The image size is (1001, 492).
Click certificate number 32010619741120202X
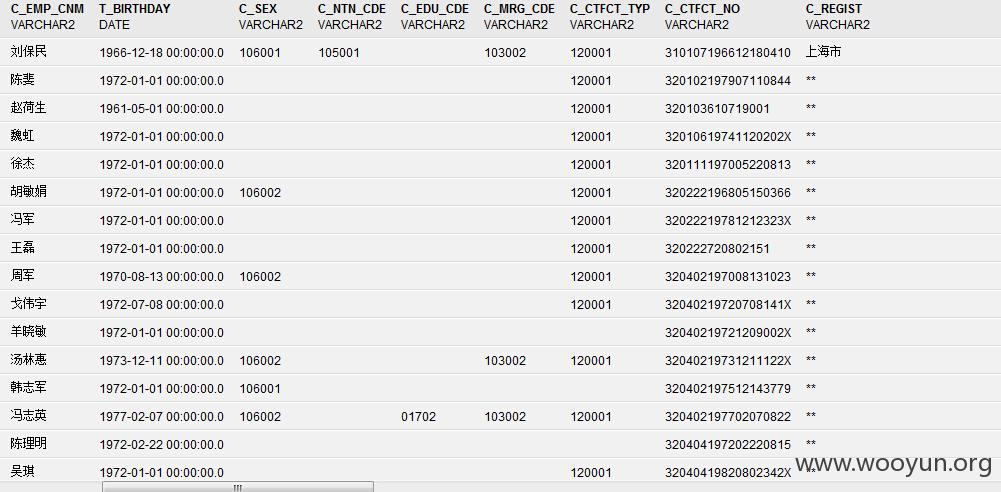click(x=728, y=137)
